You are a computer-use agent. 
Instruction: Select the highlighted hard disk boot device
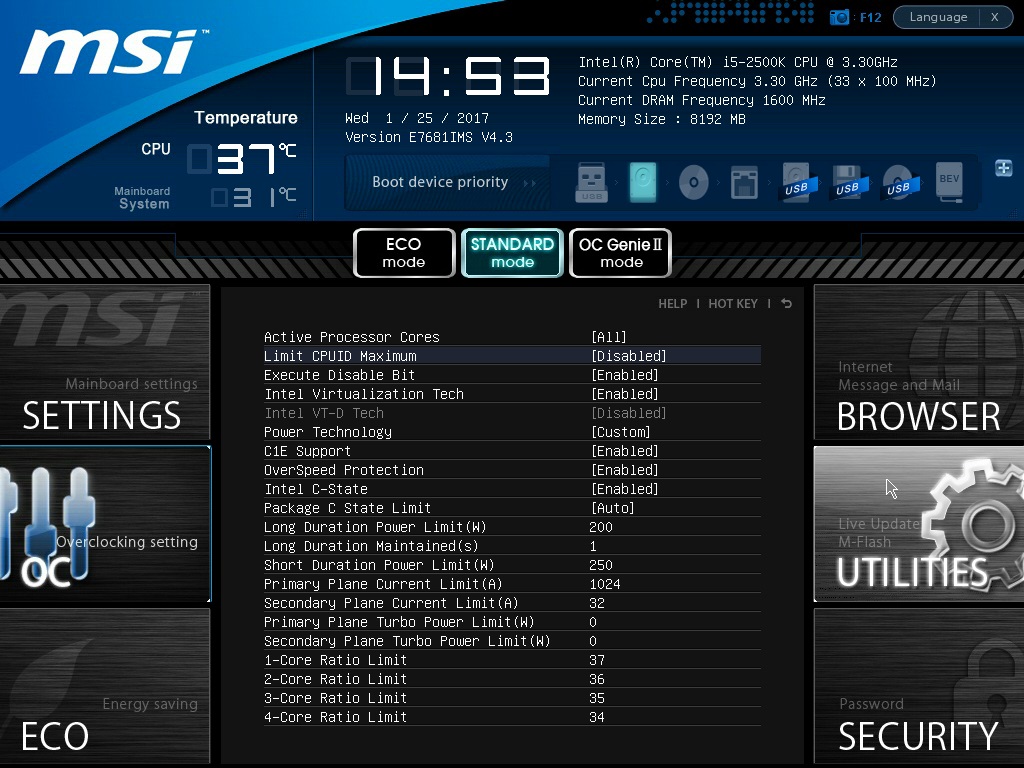point(643,182)
